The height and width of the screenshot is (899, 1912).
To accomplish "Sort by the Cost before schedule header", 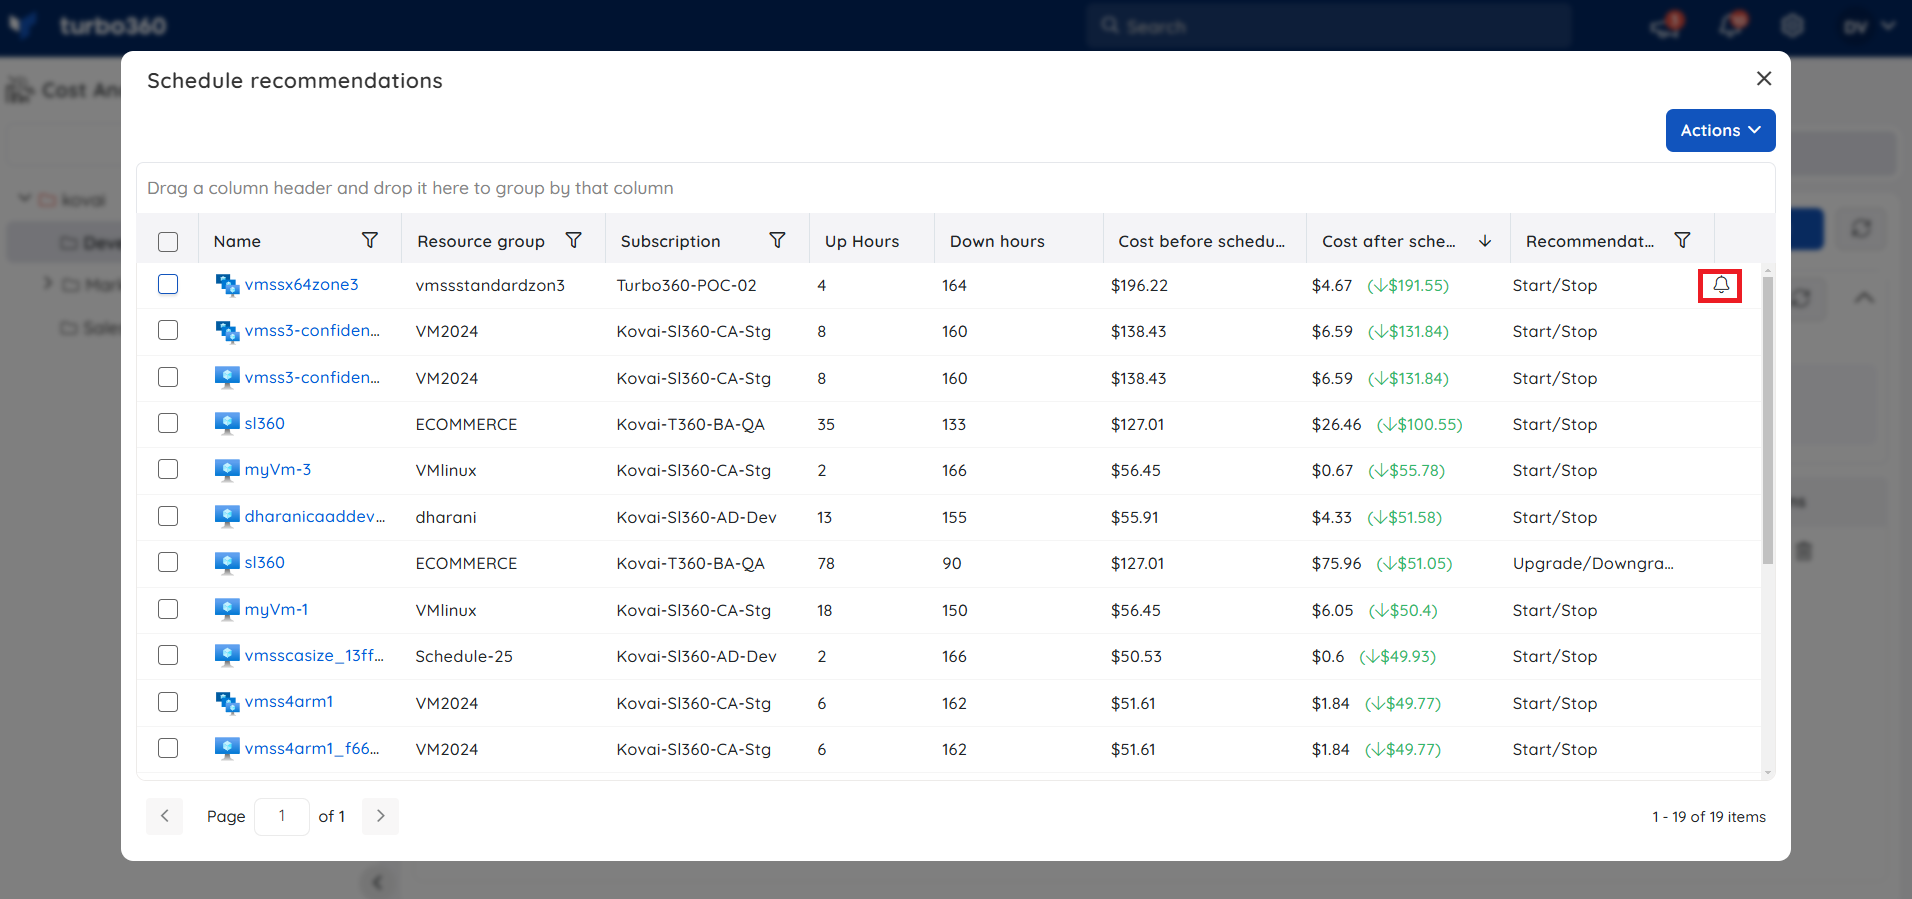I will pos(1202,241).
